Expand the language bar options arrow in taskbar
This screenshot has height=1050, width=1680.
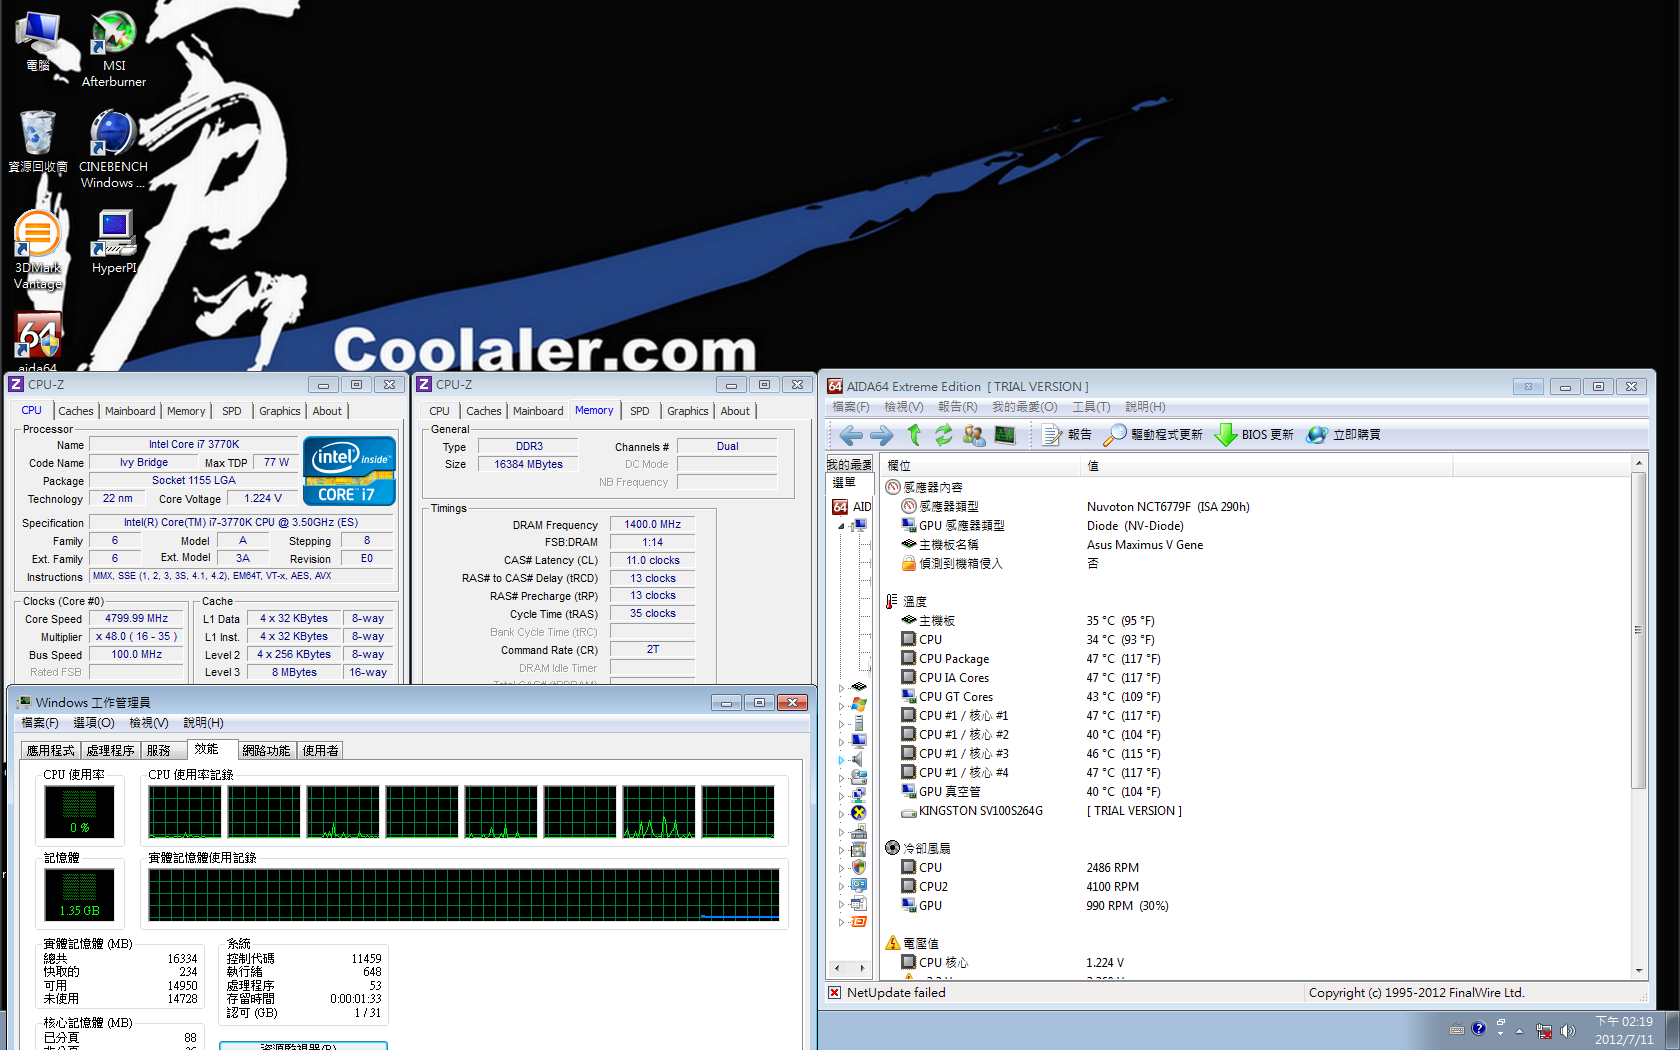click(1500, 1034)
